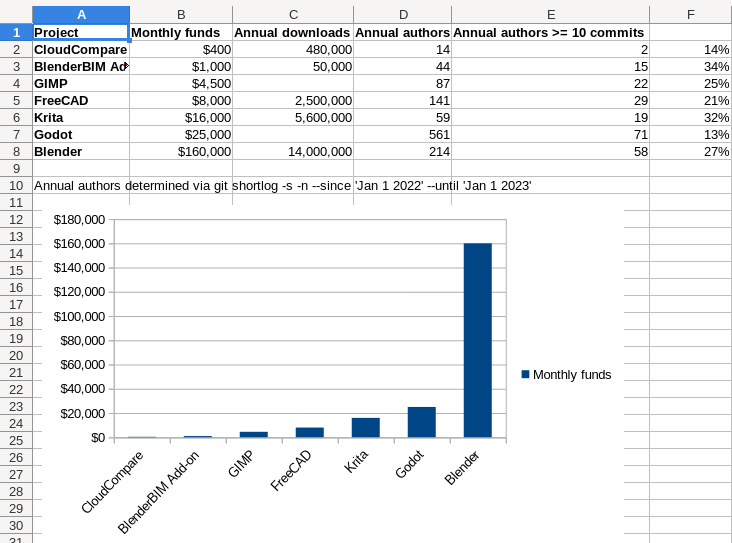This screenshot has width=732, height=543.
Task: Click the CloudCompare axis label in chart
Action: [x=112, y=482]
